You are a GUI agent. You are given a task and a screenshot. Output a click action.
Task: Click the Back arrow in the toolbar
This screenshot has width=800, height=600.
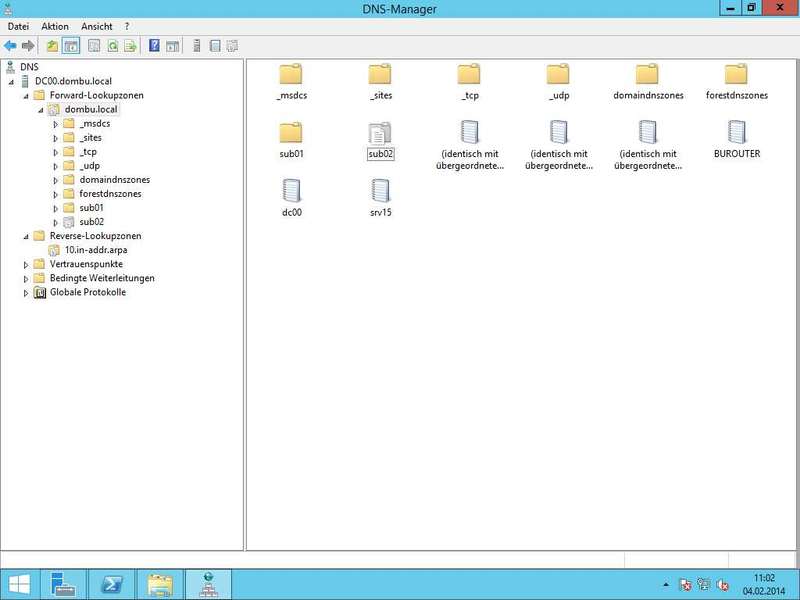(10, 46)
